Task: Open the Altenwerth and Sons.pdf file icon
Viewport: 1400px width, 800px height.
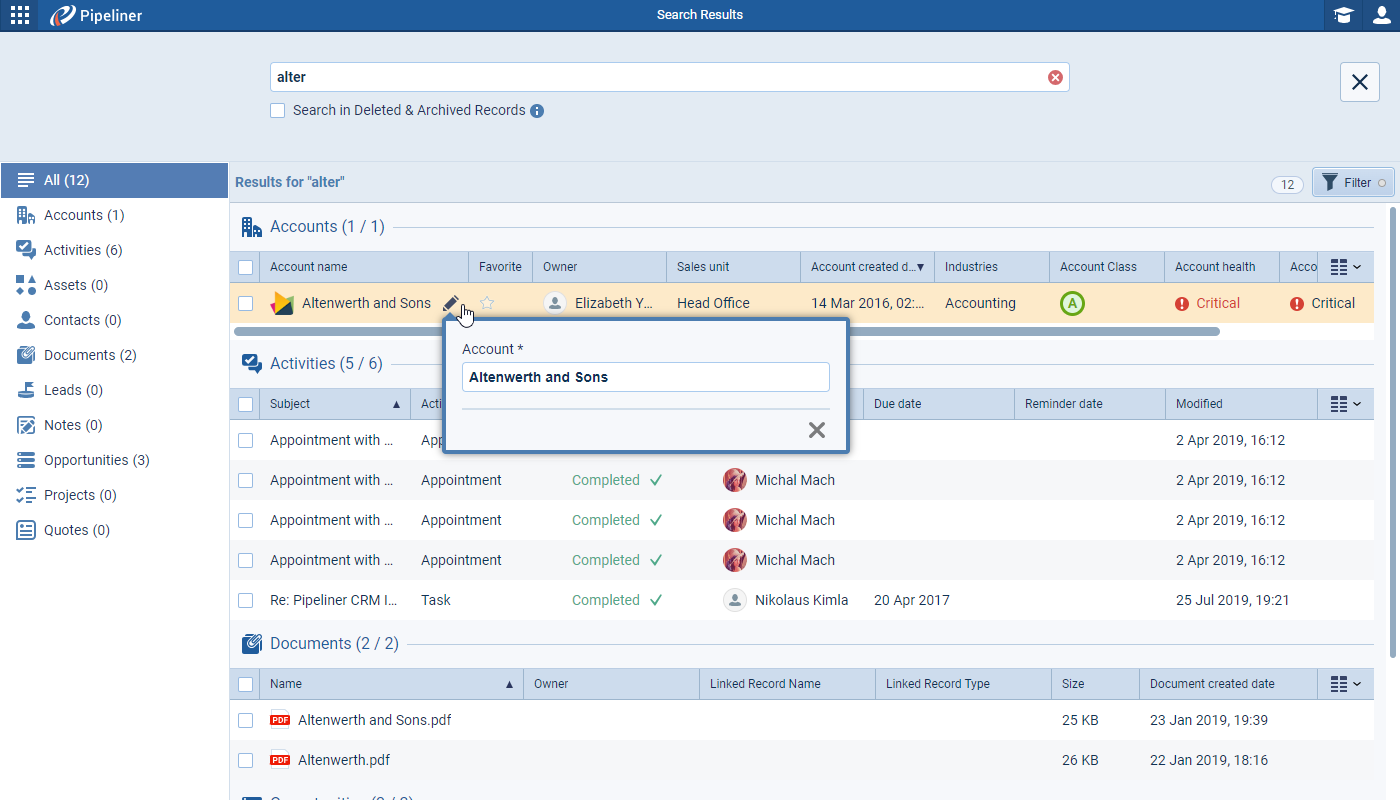Action: click(280, 720)
